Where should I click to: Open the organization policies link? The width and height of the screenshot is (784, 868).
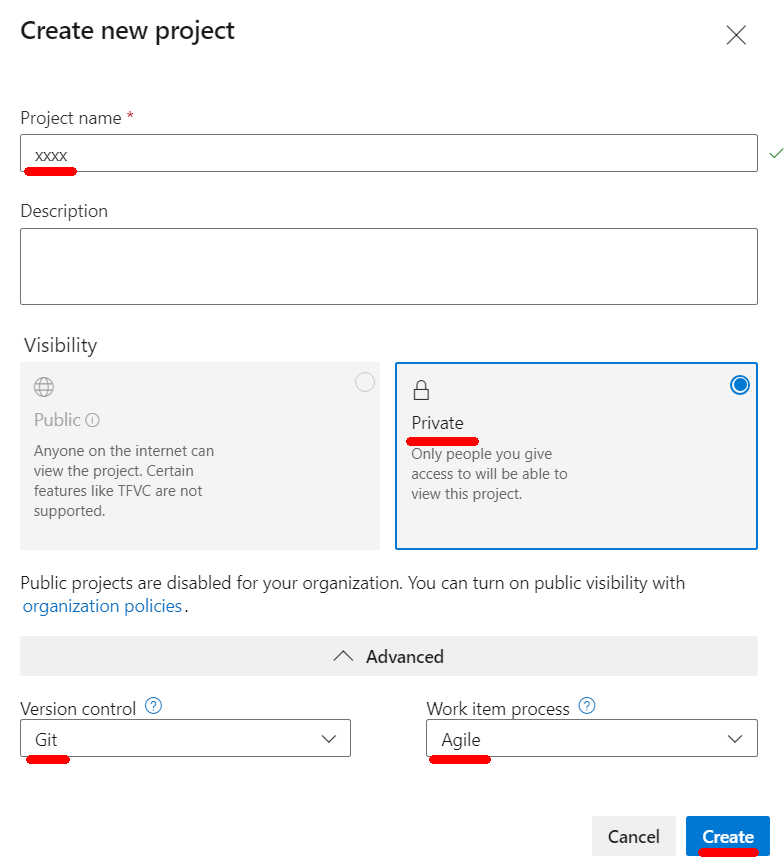click(x=102, y=606)
